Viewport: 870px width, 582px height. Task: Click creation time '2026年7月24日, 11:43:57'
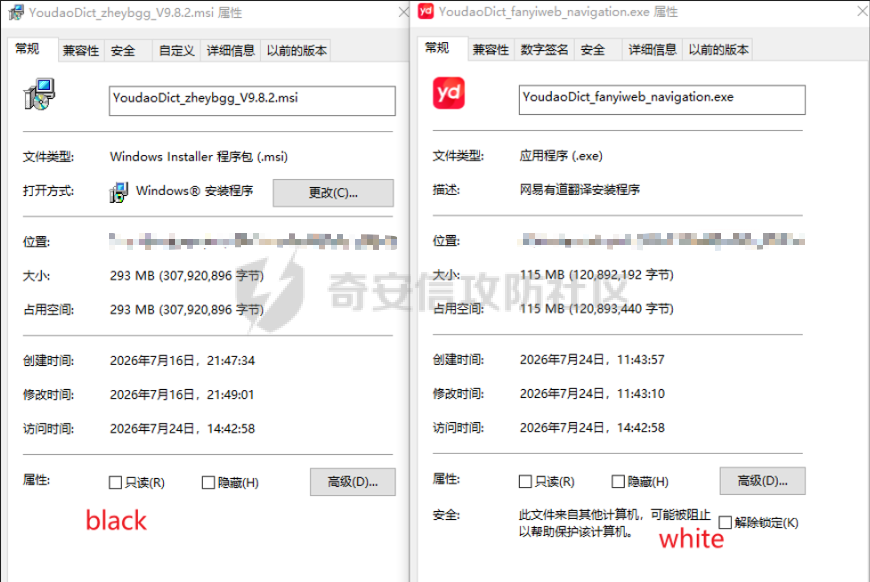click(592, 360)
